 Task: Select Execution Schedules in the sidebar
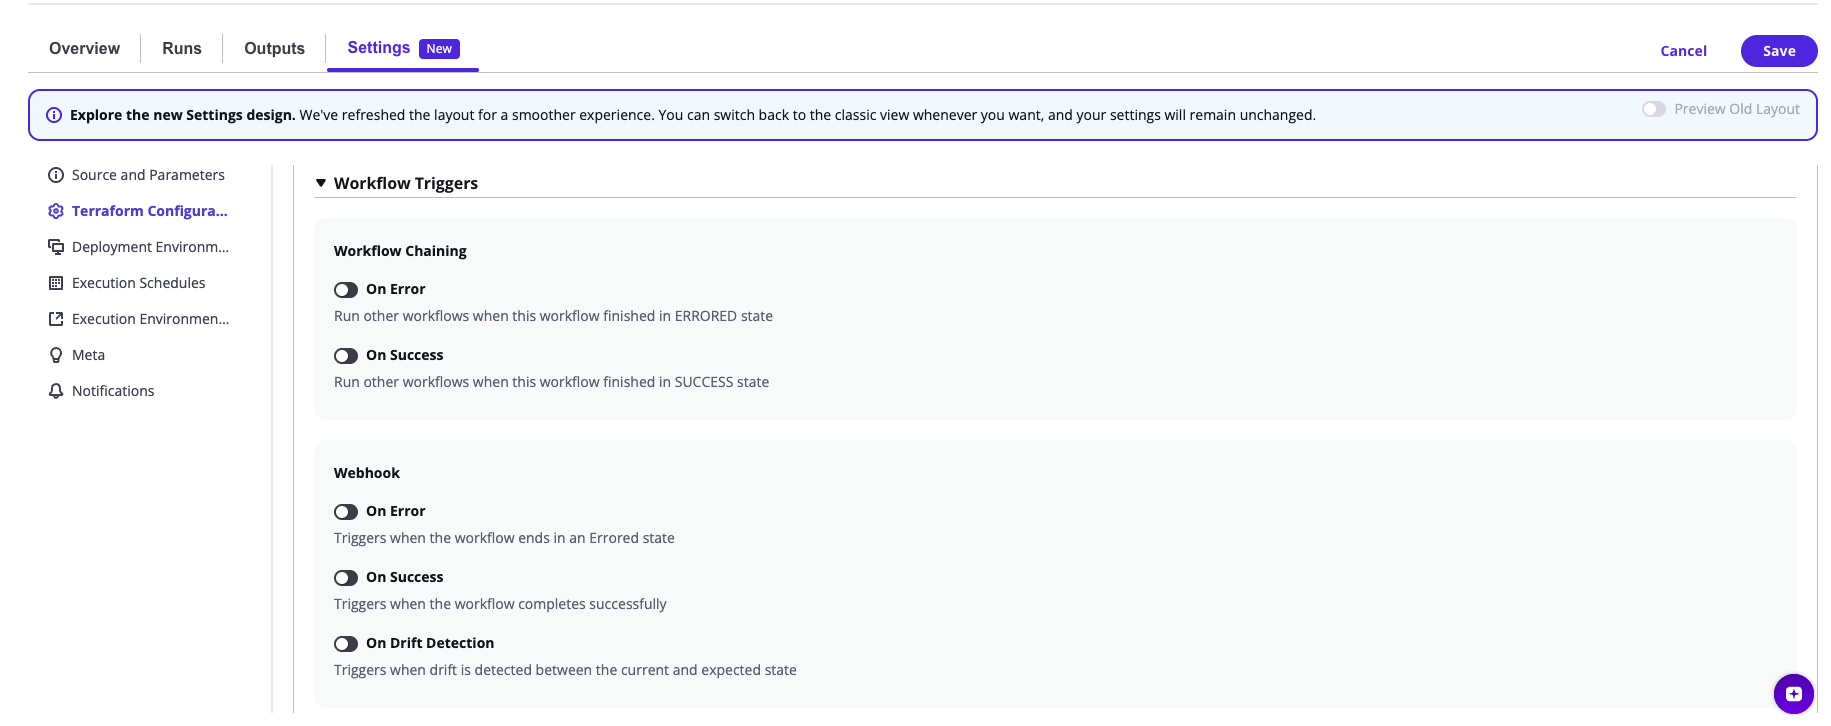click(139, 283)
